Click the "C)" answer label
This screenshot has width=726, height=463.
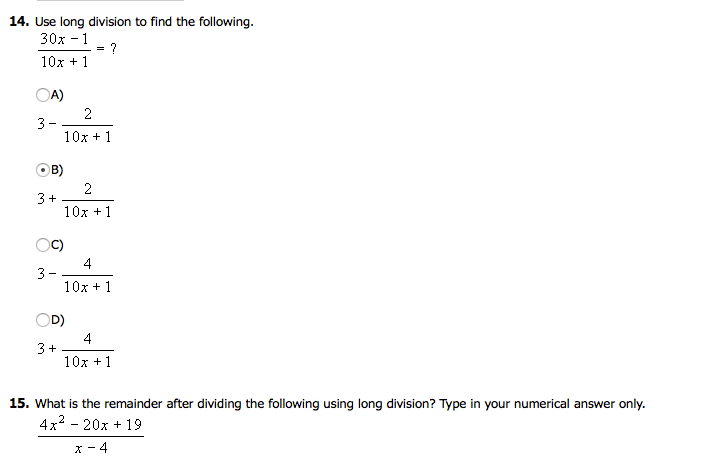coord(57,245)
